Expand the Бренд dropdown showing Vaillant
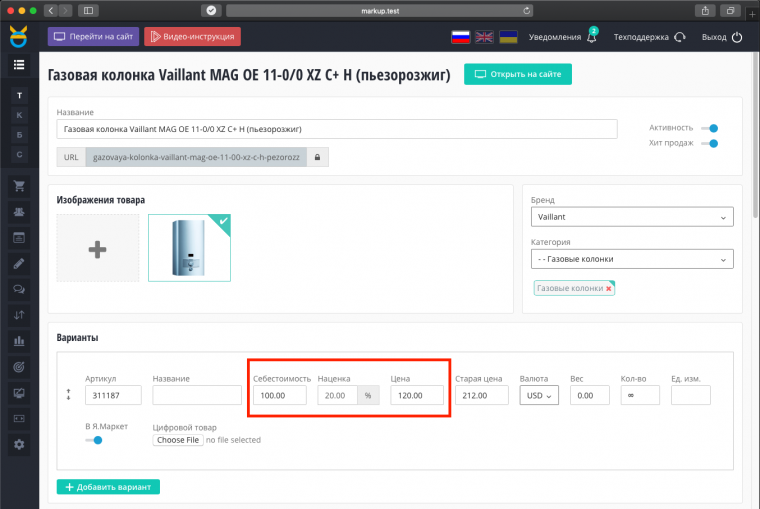 (631, 218)
